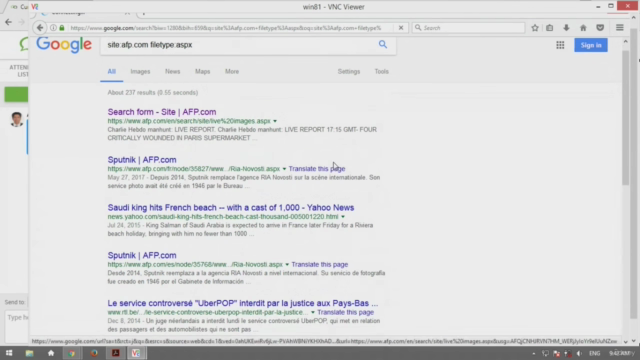
Task: Stop loading with the X in address bar
Action: point(401,28)
